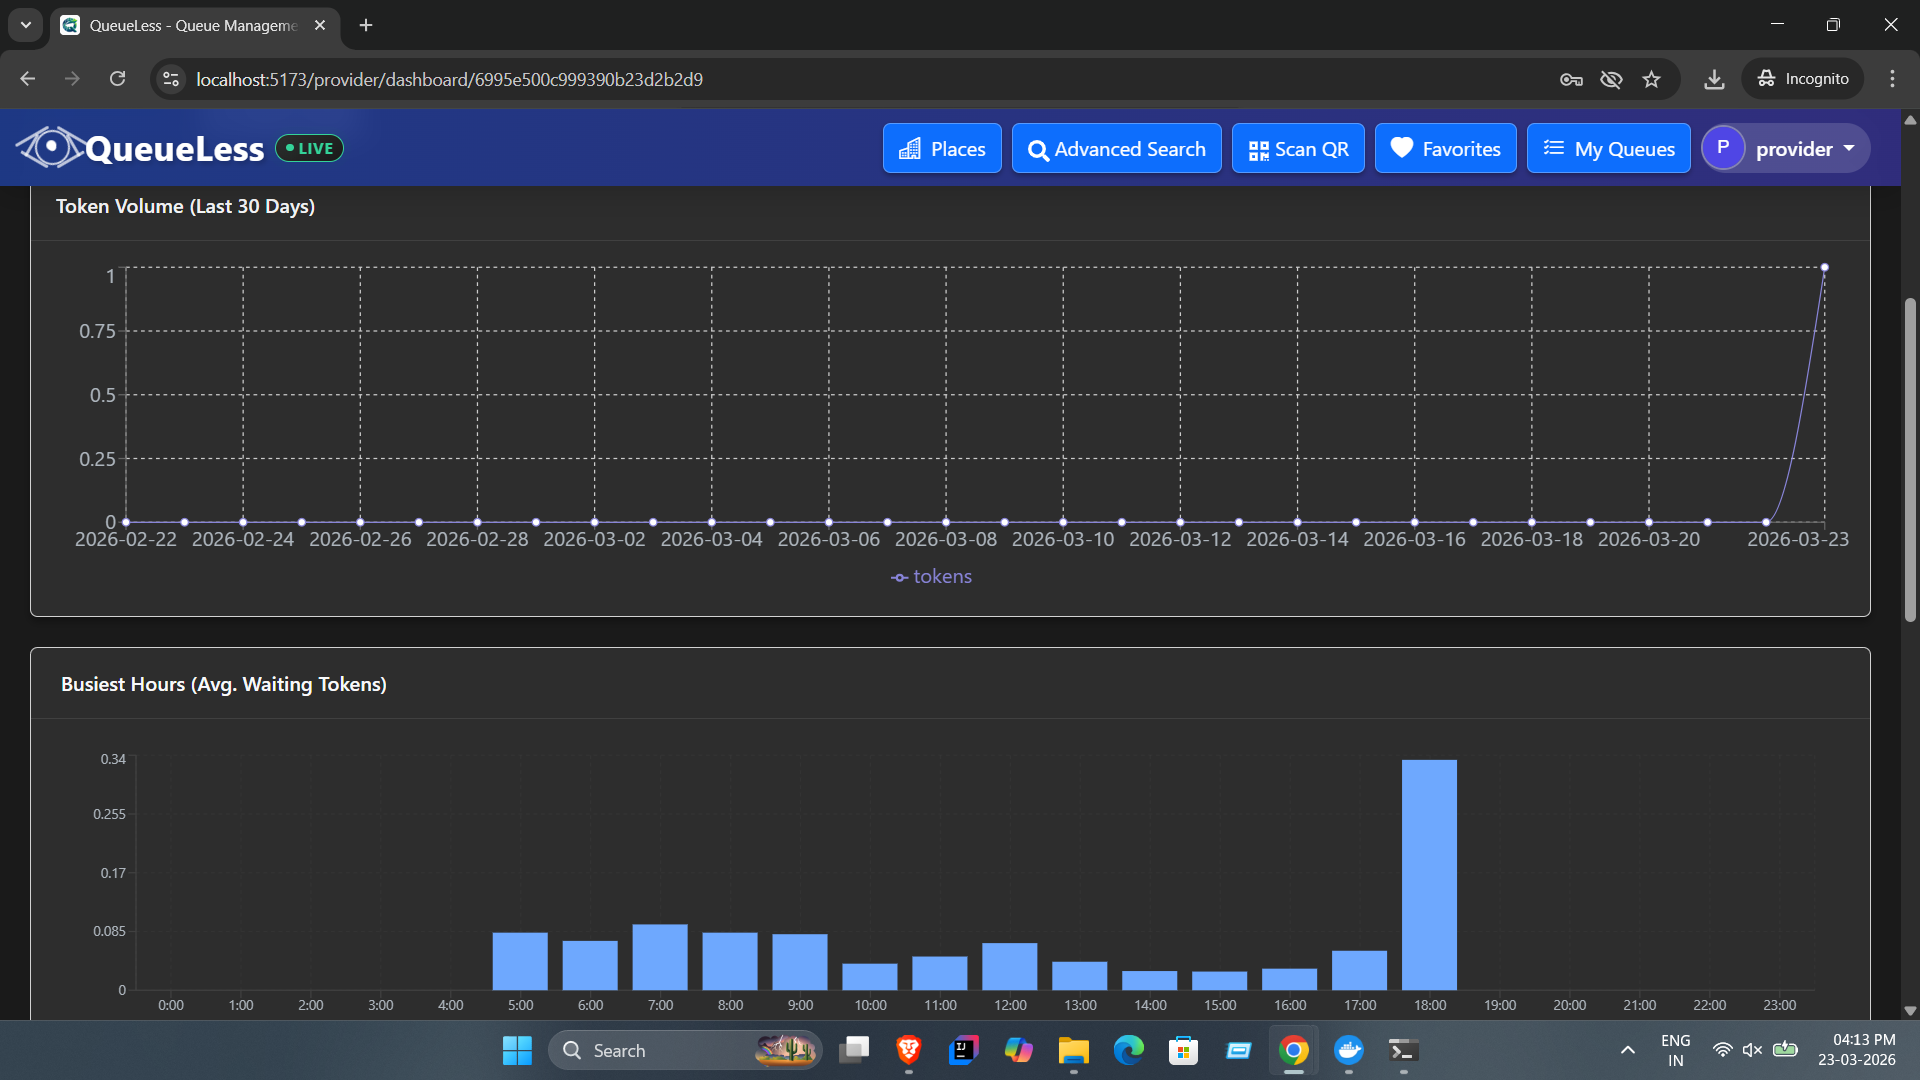This screenshot has height=1080, width=1920.
Task: Open Task View from taskbar
Action: coord(854,1051)
